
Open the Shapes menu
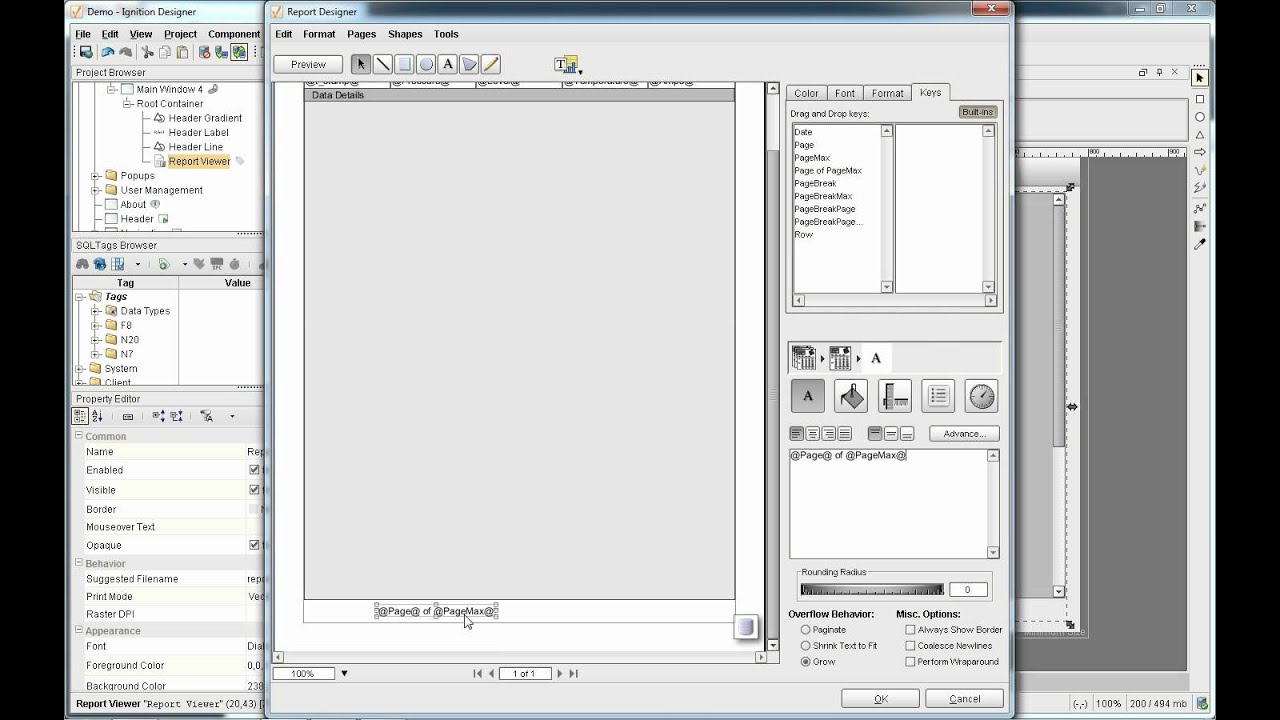(x=405, y=34)
